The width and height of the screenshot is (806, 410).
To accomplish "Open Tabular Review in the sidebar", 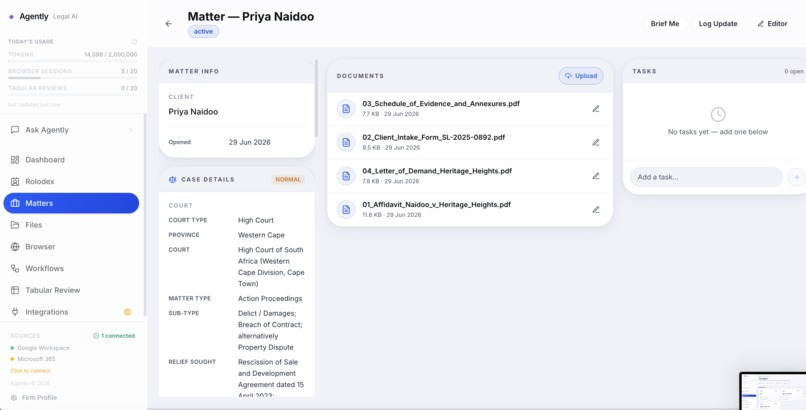I will (71, 290).
